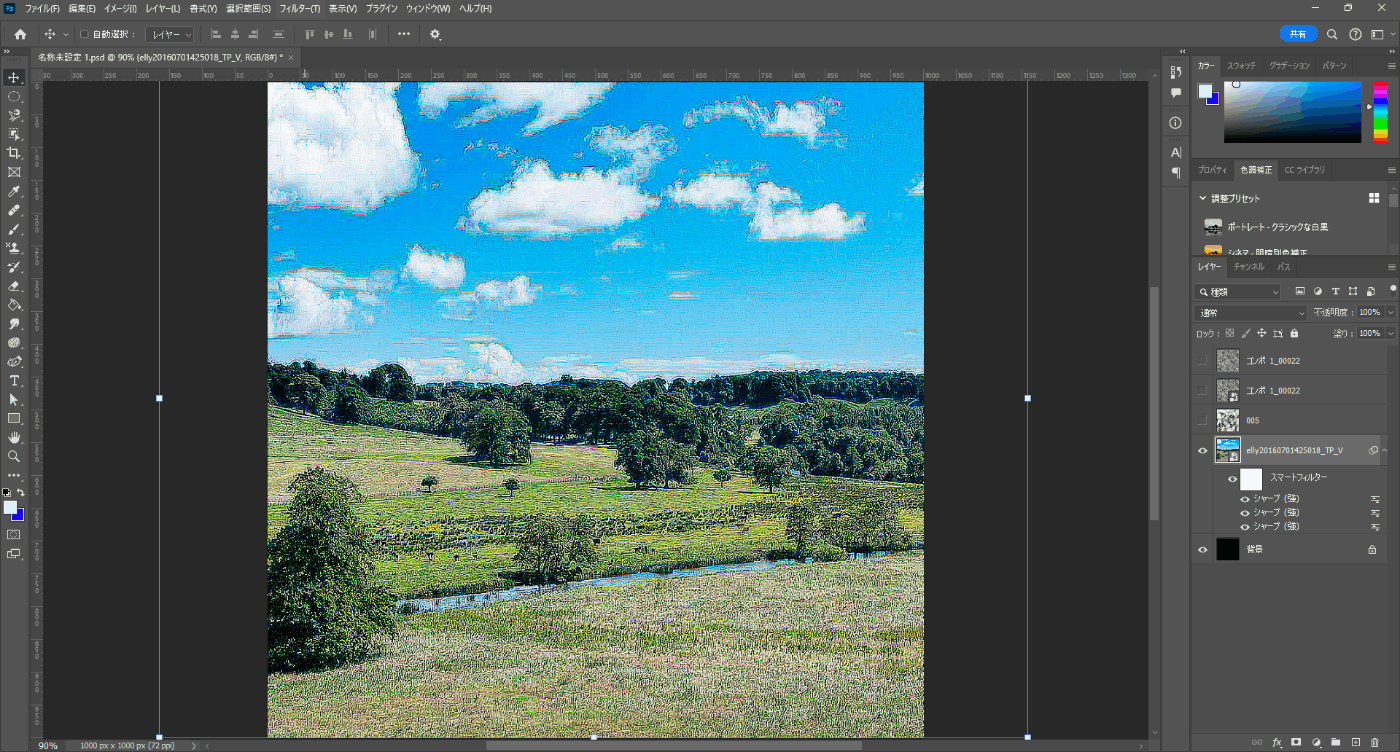Select the Eyedropper tool
1400x752 pixels.
[x=14, y=191]
